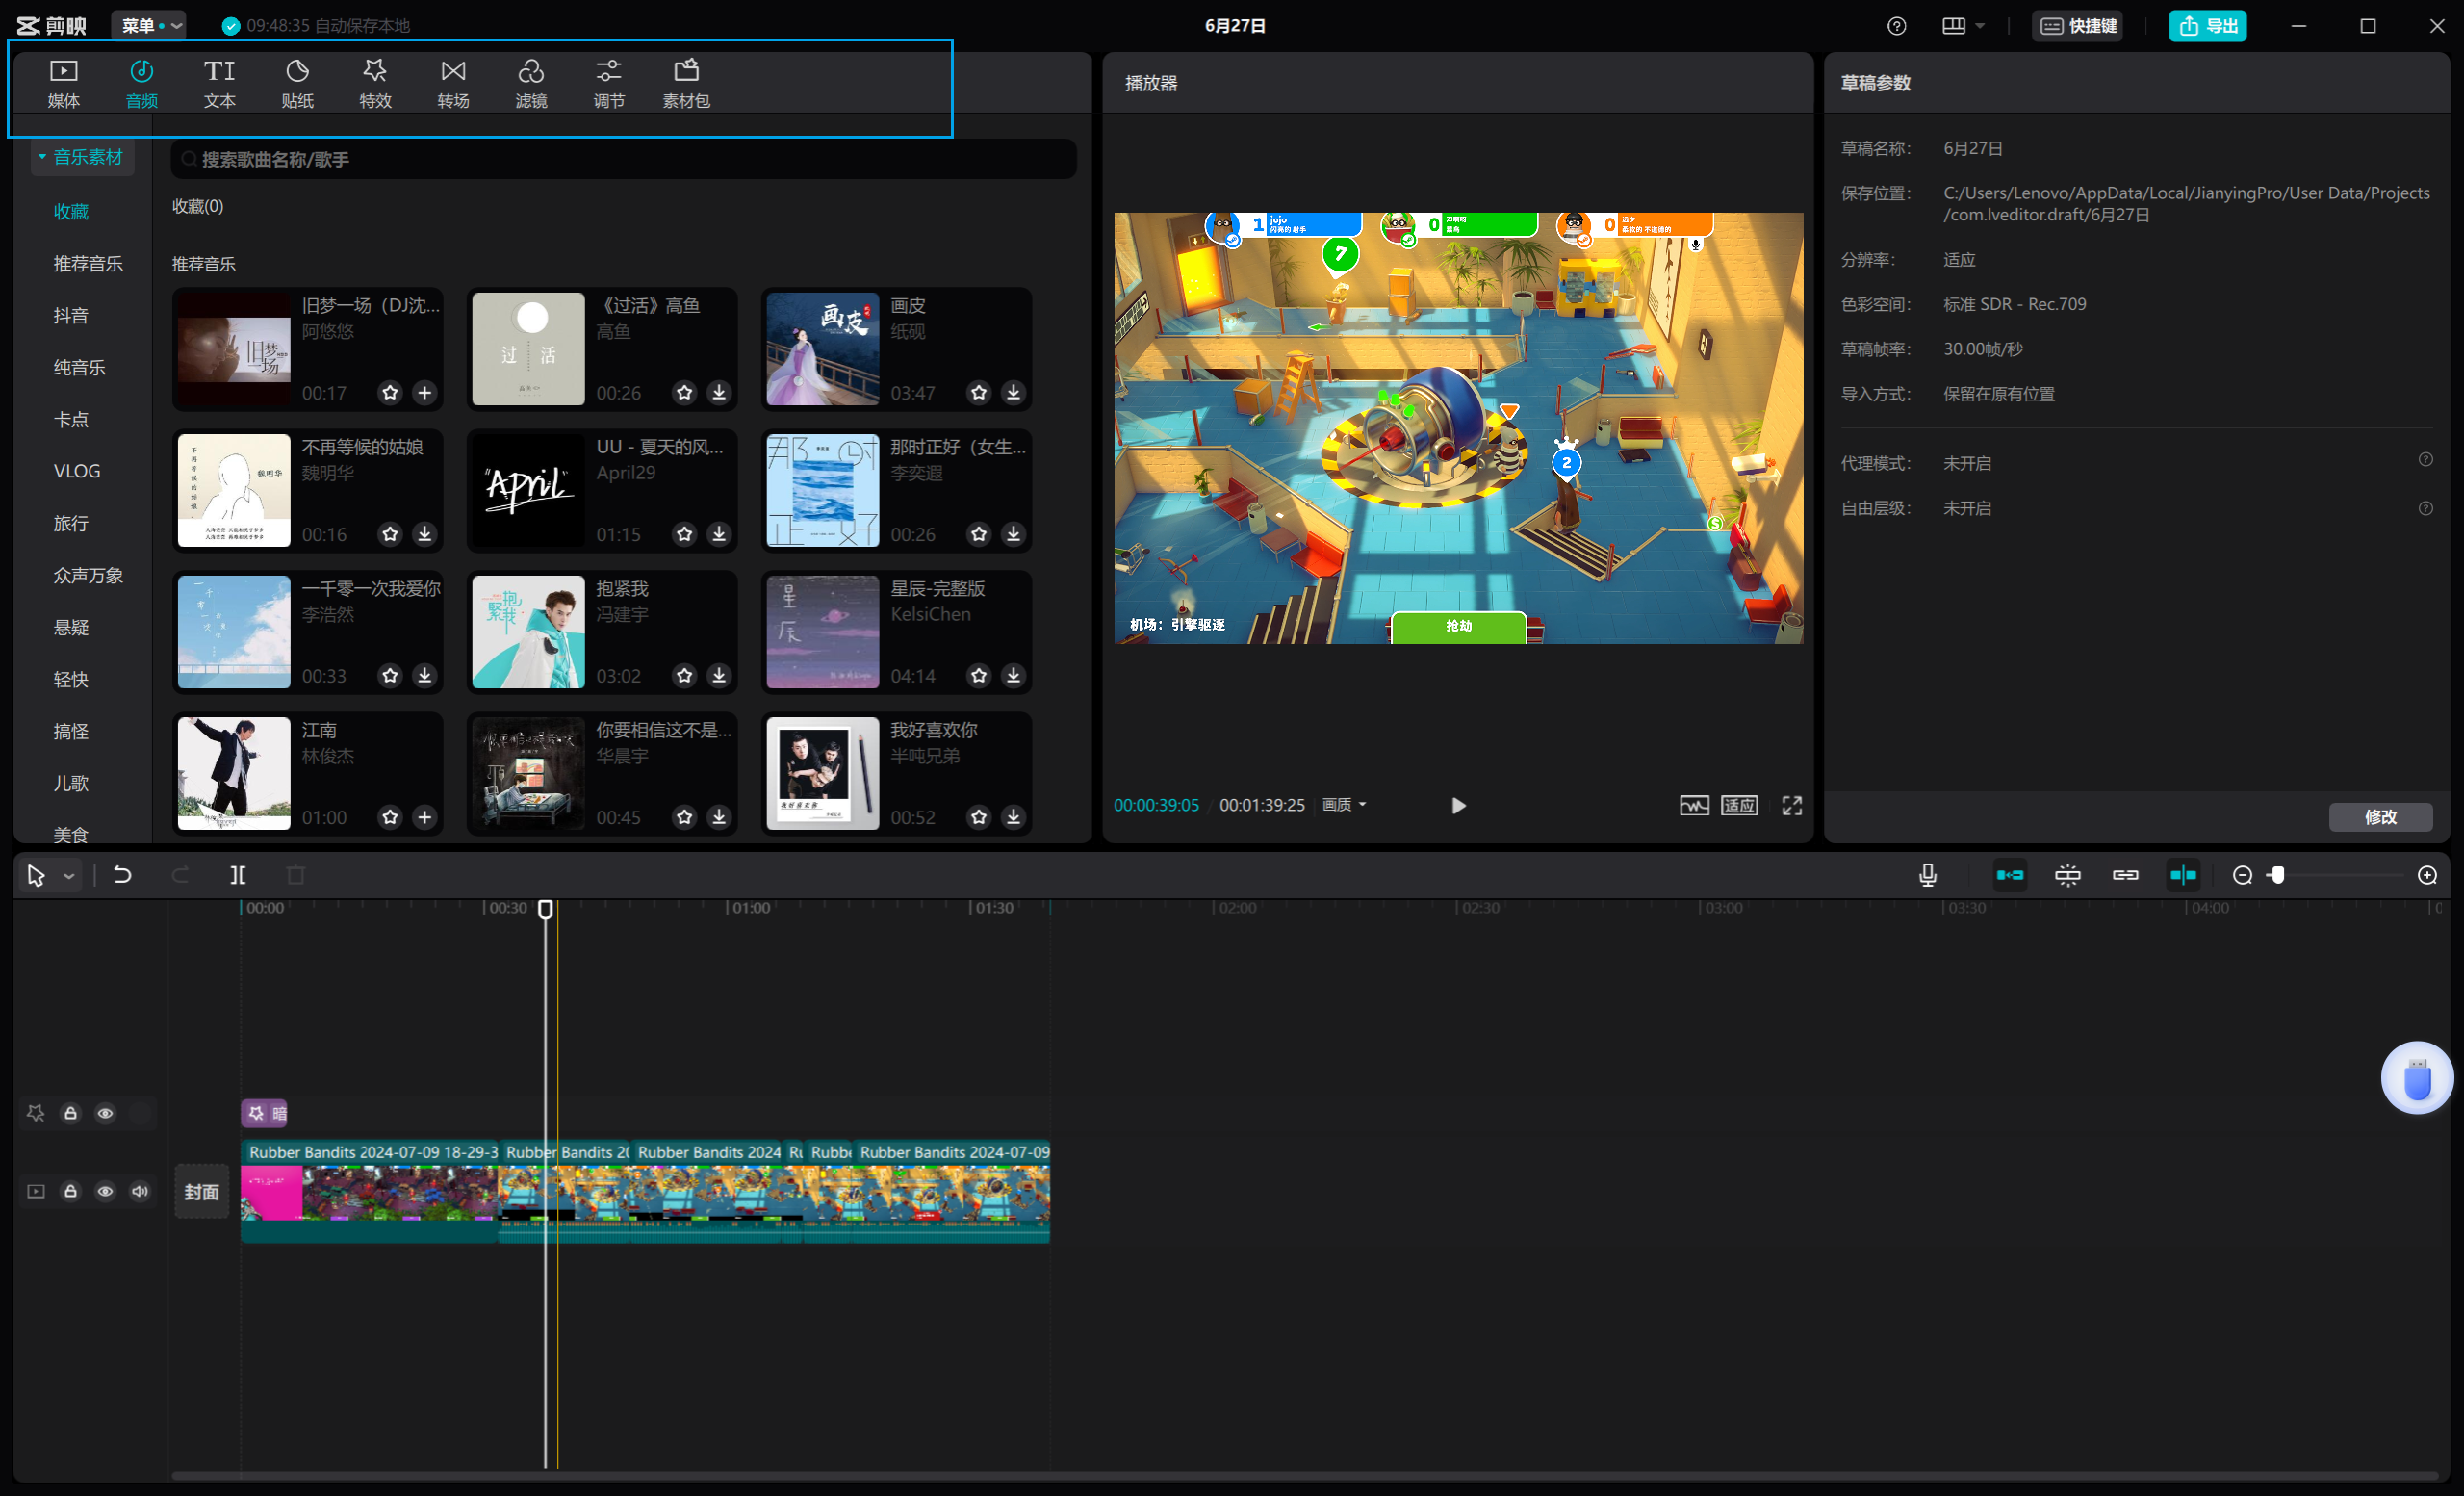Download the song 一千零一次我爱你
Viewport: 2464px width, 1496px height.
[425, 676]
